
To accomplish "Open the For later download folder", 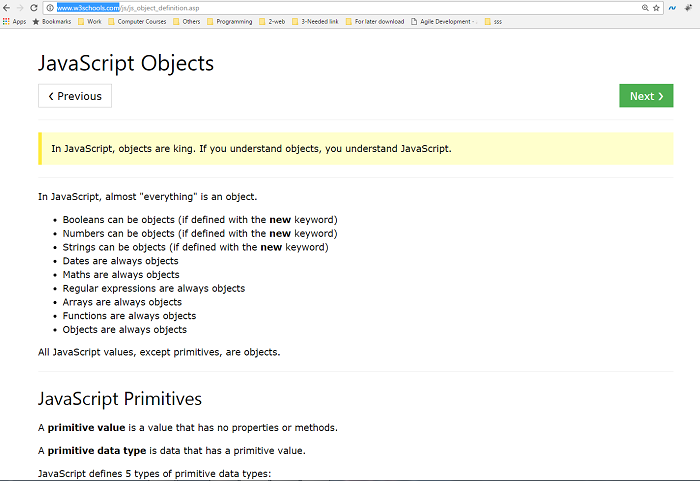I will pos(375,21).
